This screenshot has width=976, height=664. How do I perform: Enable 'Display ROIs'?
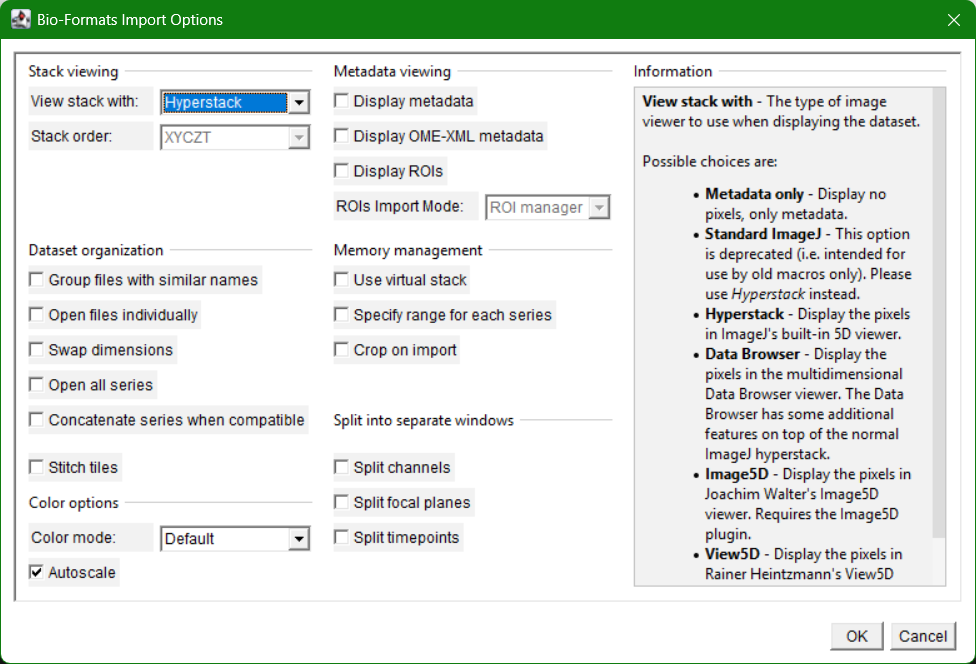pyautogui.click(x=340, y=171)
